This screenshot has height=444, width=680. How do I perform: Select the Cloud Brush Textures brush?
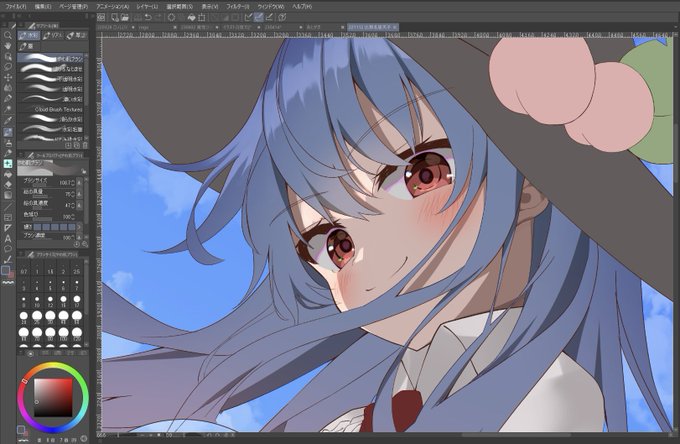[x=51, y=109]
